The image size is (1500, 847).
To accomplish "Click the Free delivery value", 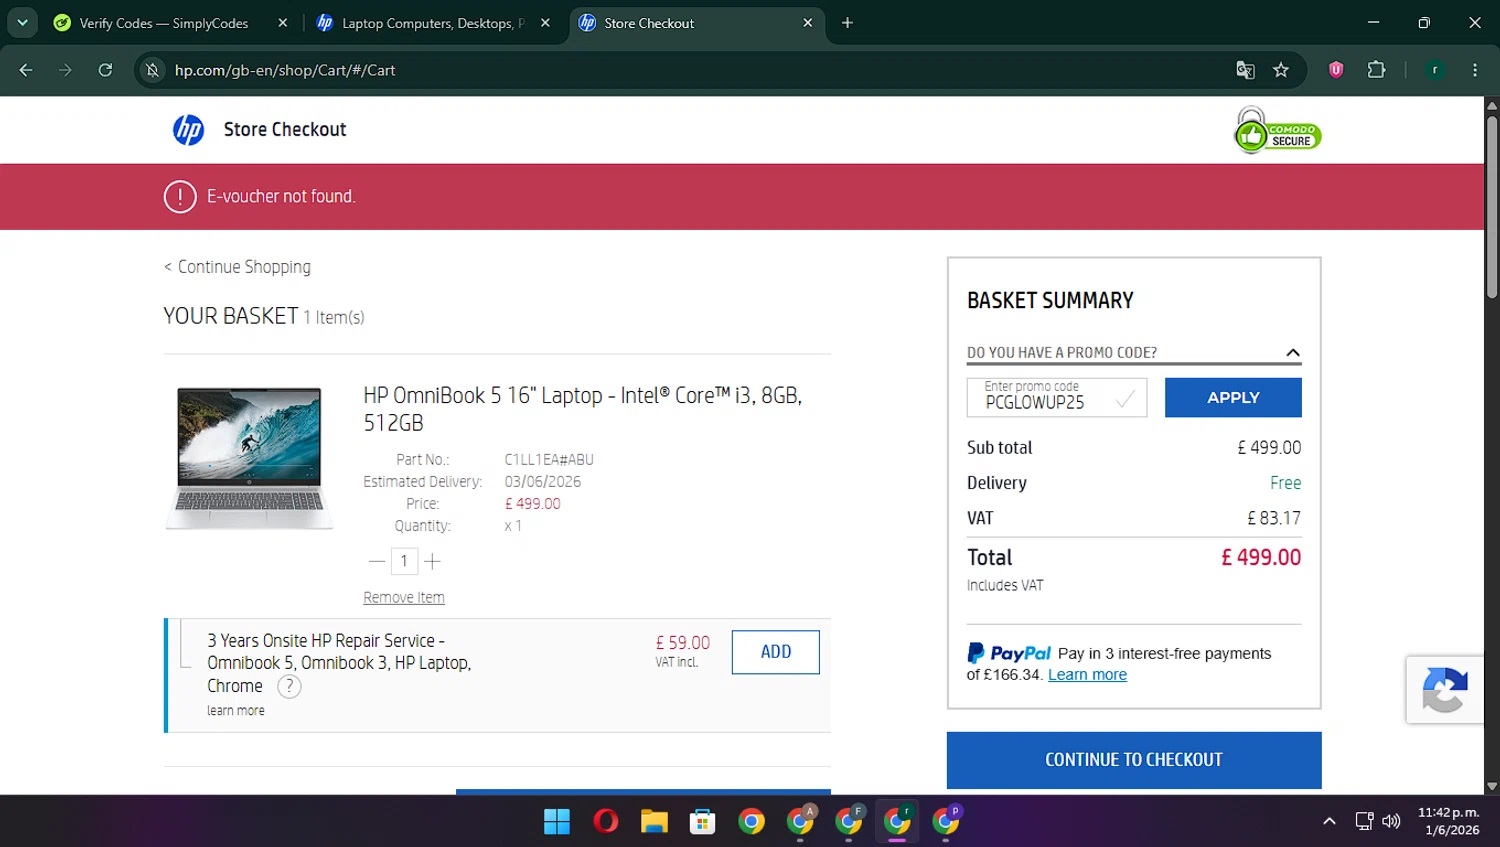I will (x=1286, y=483).
